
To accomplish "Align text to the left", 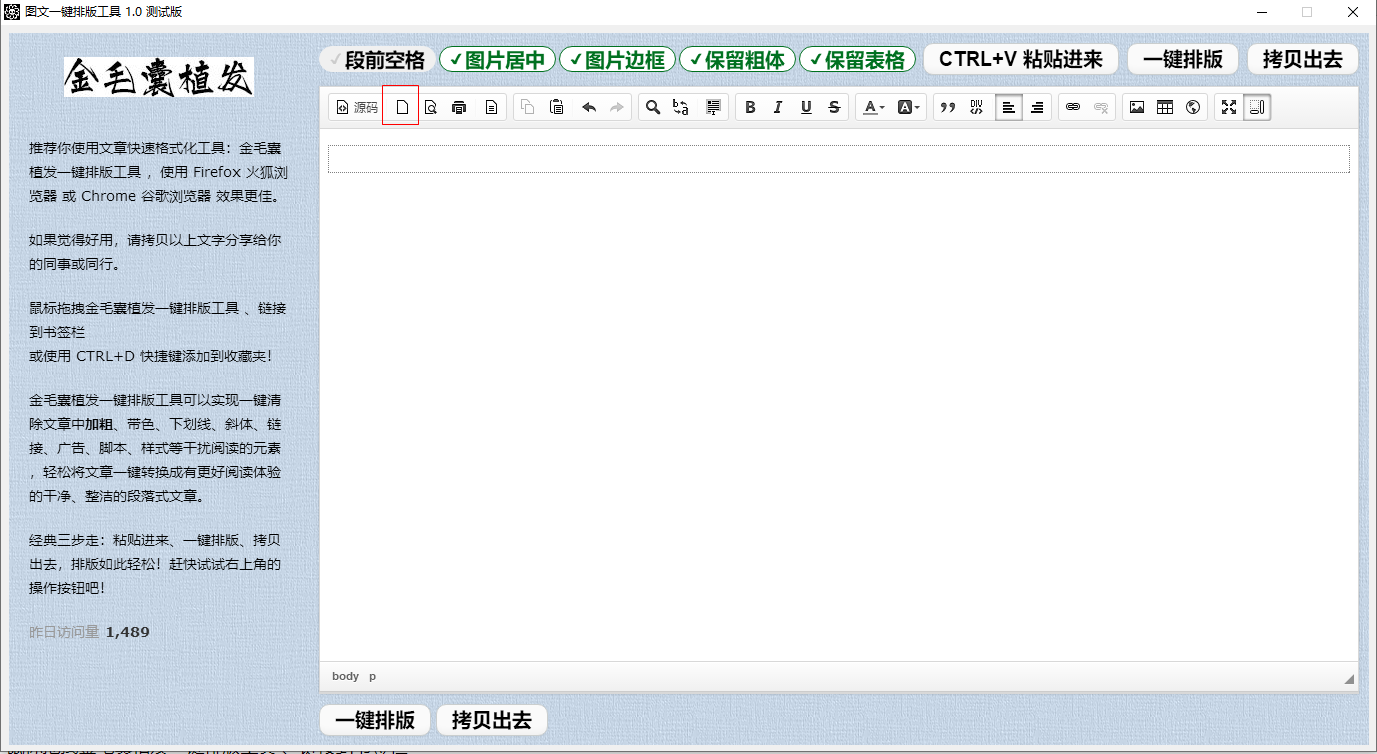I will [1009, 107].
